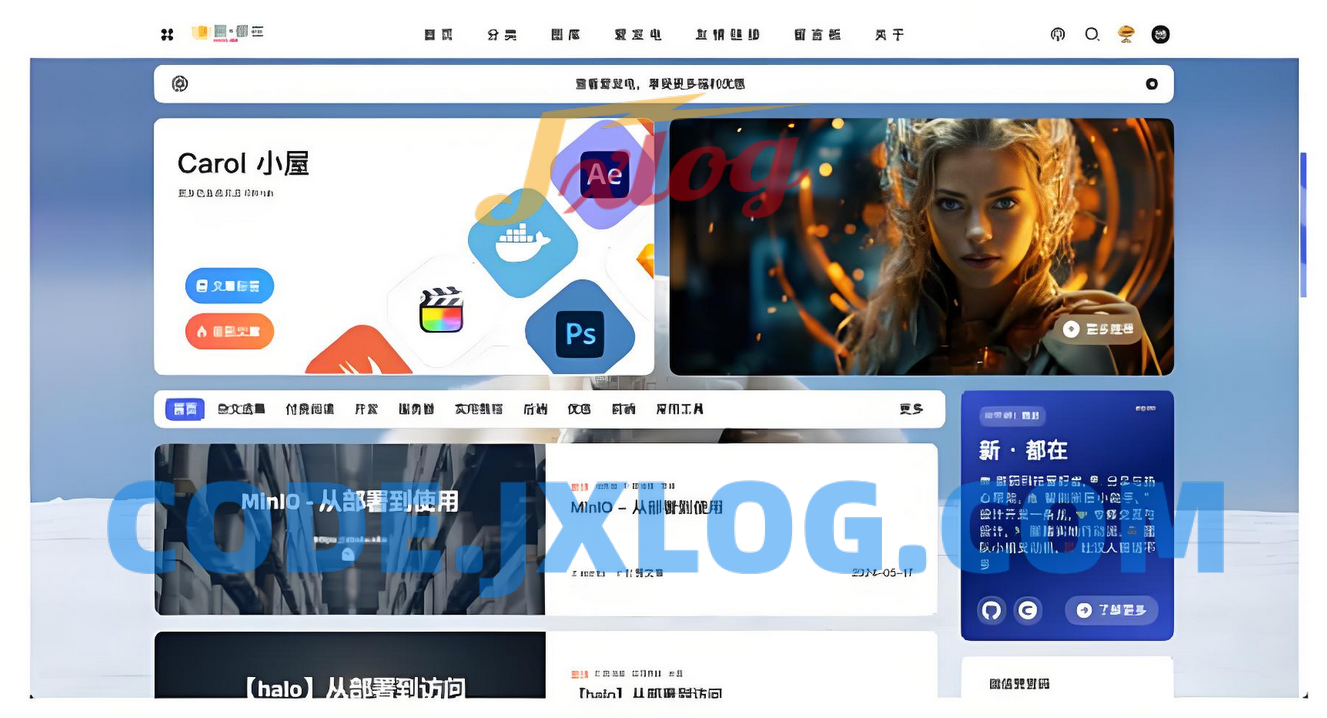Dismiss announcement via its right-side dot icon
Image resolution: width=1327 pixels, height=718 pixels.
1151,84
